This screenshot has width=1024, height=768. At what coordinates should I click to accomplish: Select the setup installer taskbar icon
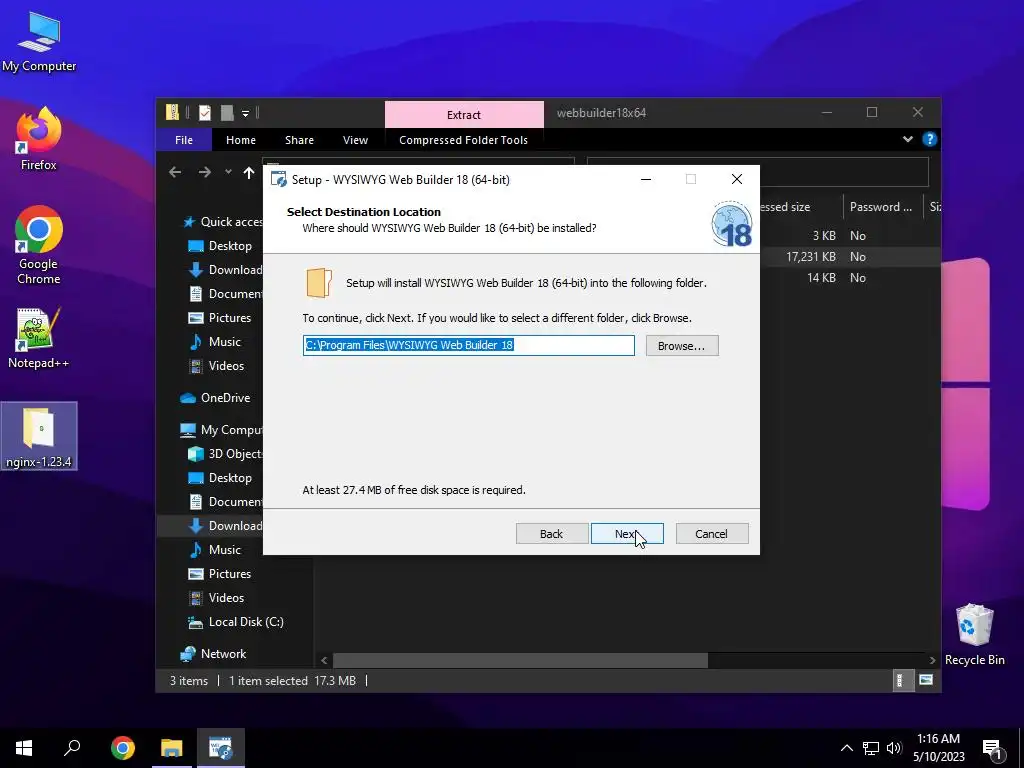coord(221,748)
